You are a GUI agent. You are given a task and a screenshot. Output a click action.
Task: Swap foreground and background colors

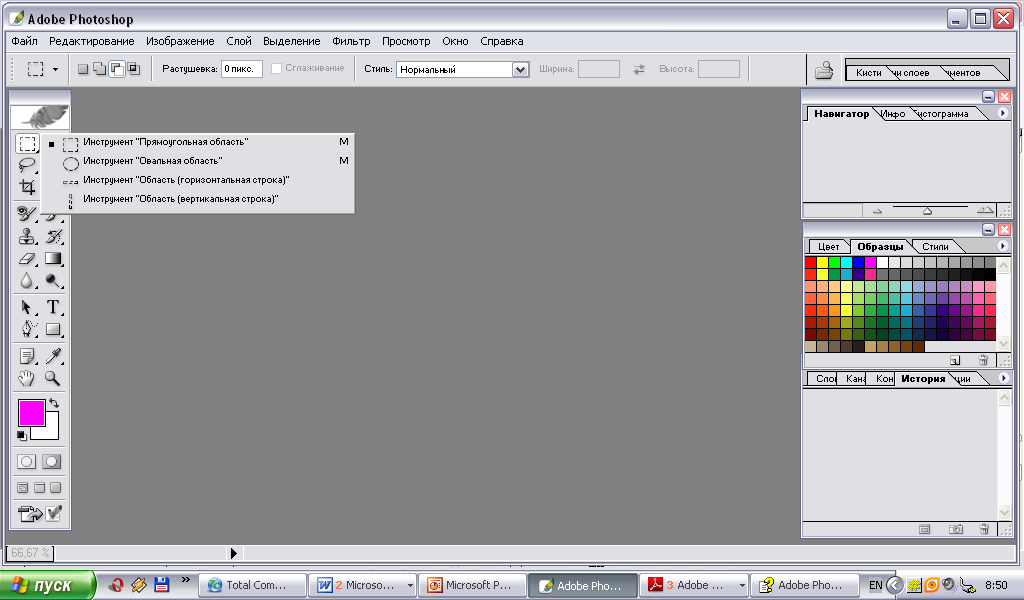[x=54, y=403]
